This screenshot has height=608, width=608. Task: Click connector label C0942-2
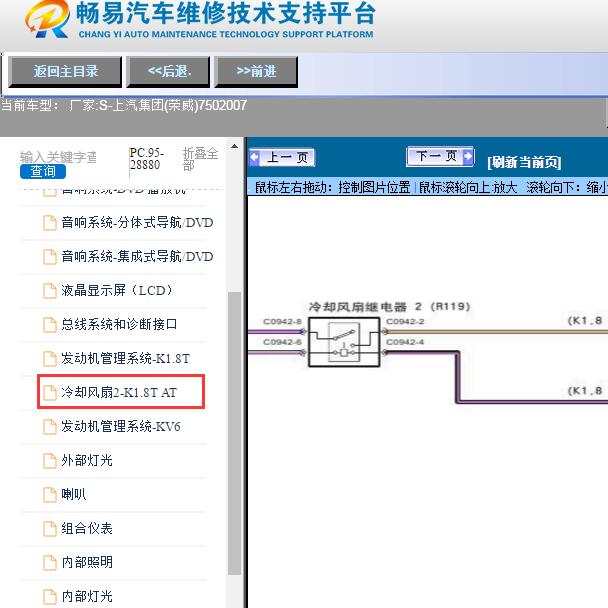(405, 321)
